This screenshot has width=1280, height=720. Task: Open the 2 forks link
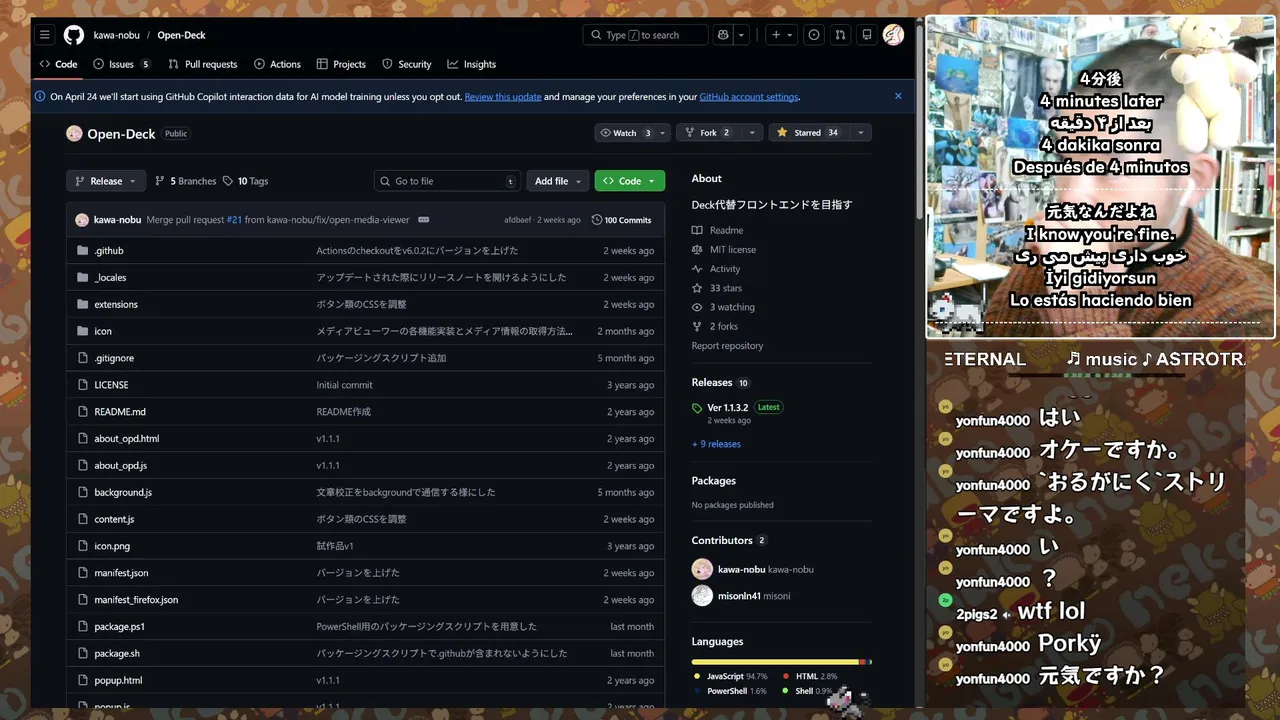point(715,326)
